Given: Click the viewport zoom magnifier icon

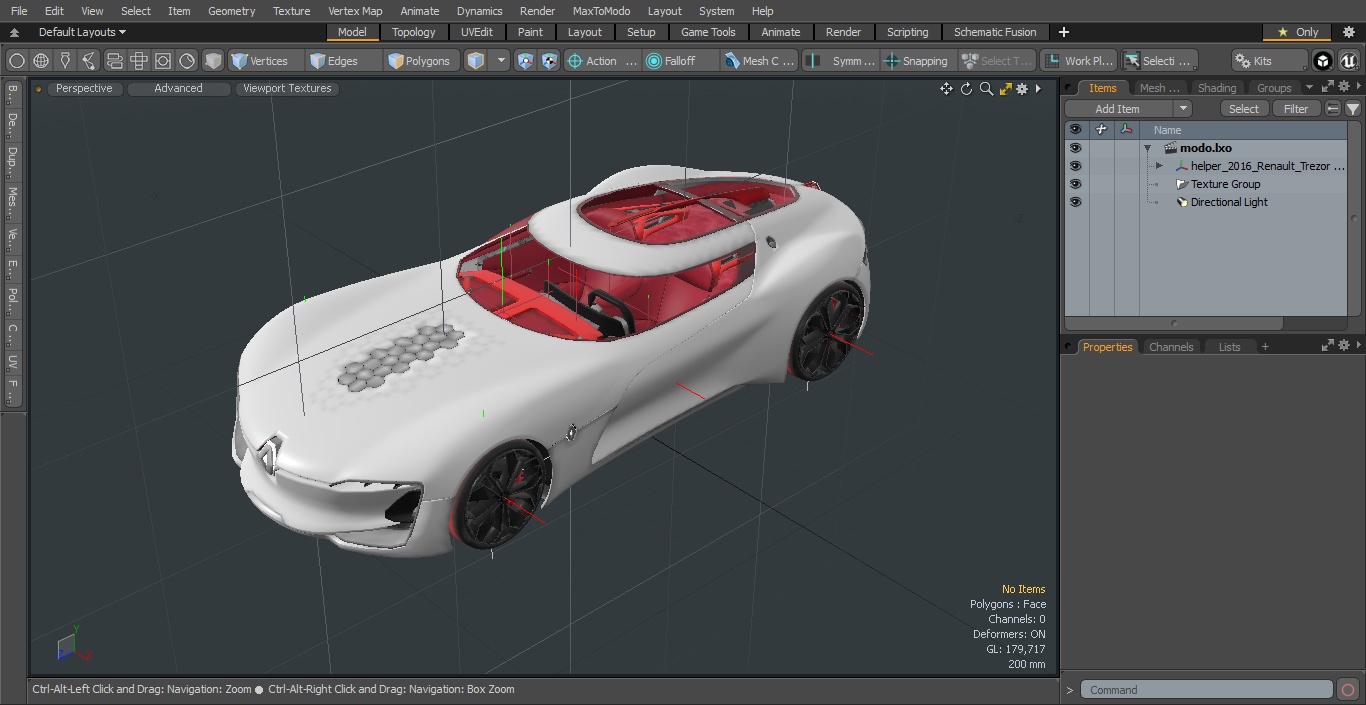Looking at the screenshot, I should (x=986, y=89).
